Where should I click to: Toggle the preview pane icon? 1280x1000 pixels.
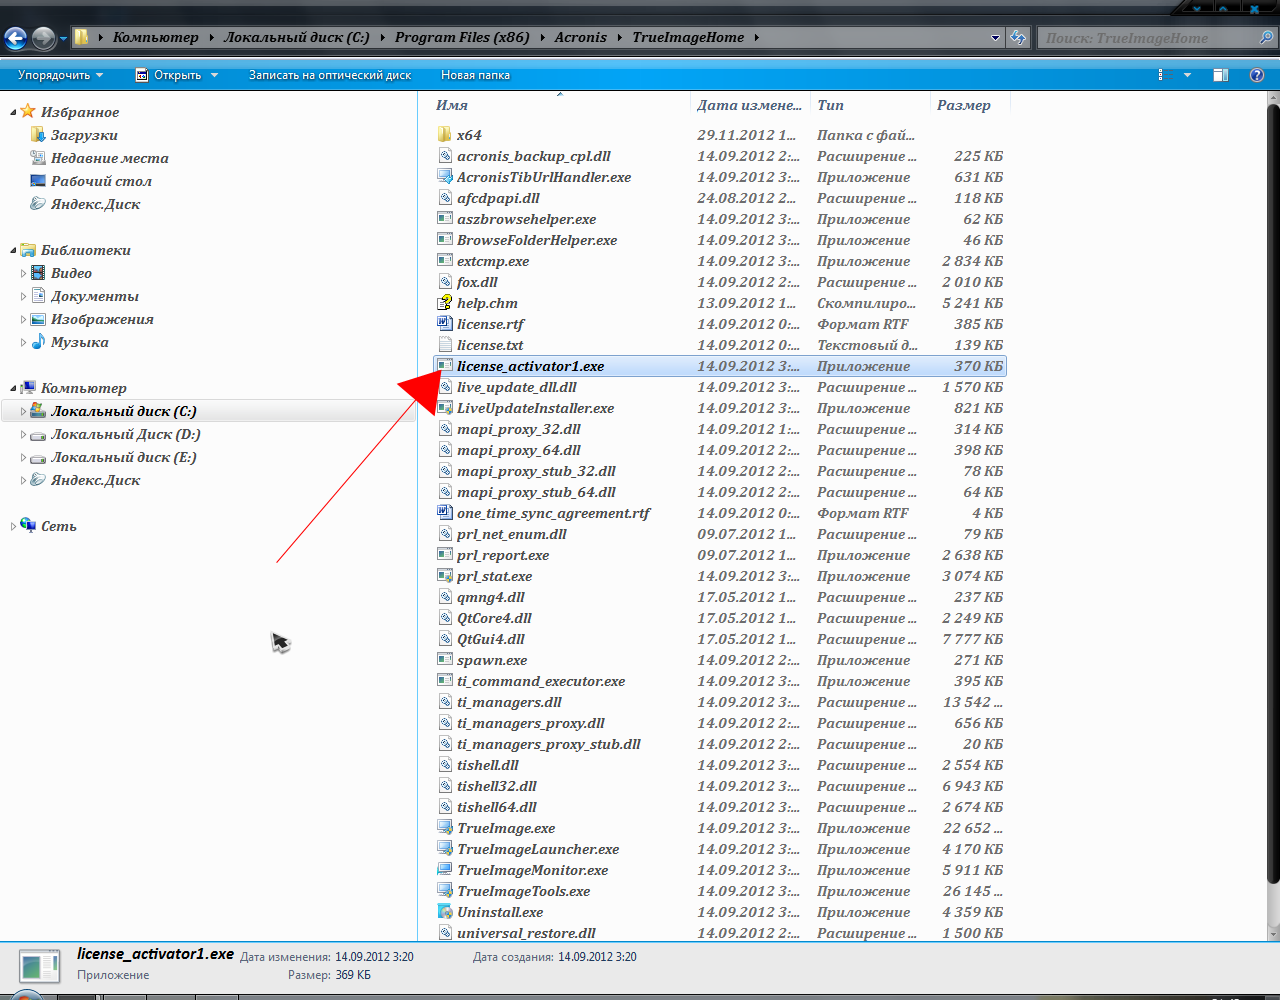tap(1220, 75)
